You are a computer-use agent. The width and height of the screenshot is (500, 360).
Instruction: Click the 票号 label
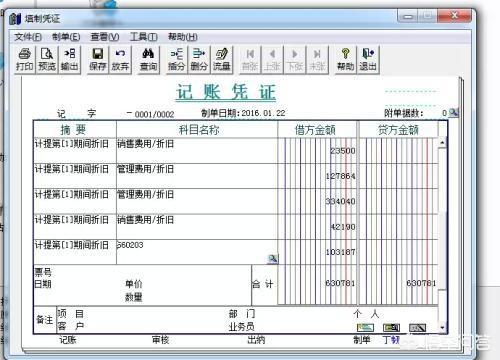43,273
